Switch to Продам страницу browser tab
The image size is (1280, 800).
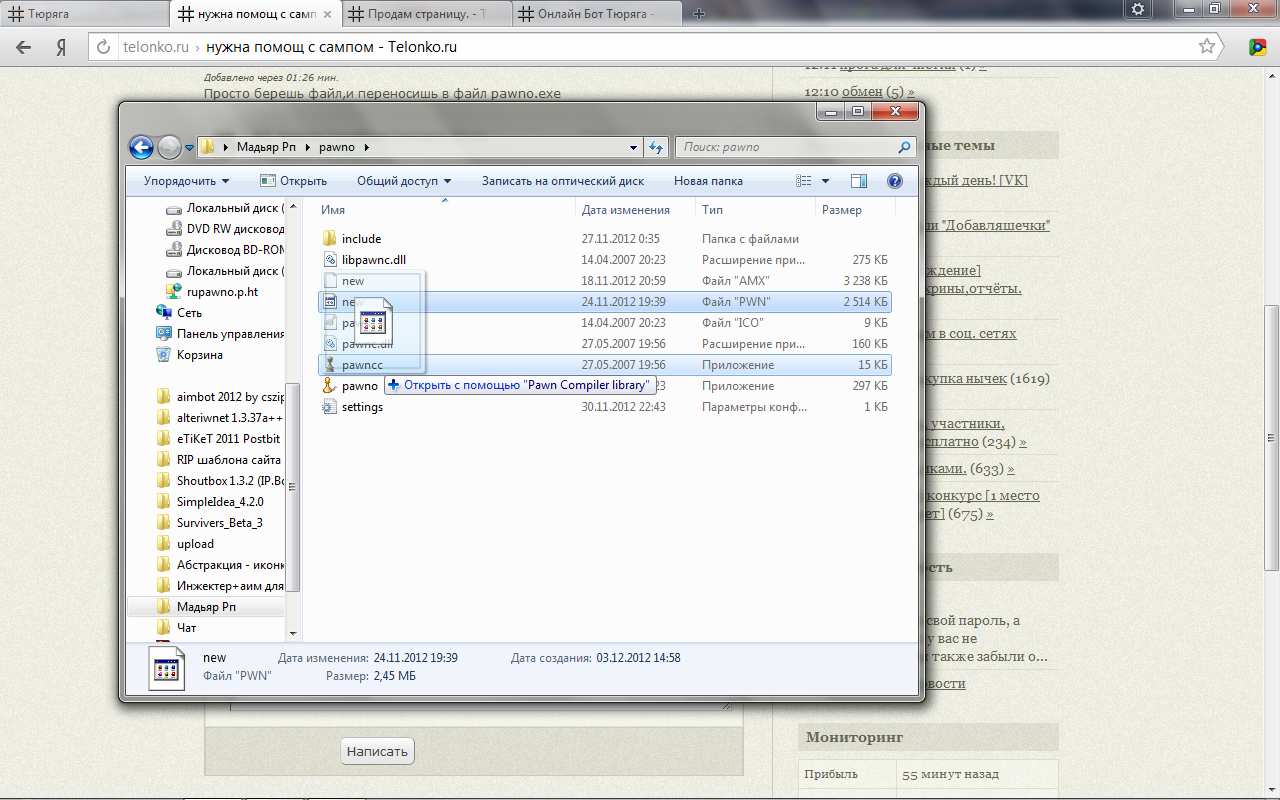(428, 14)
